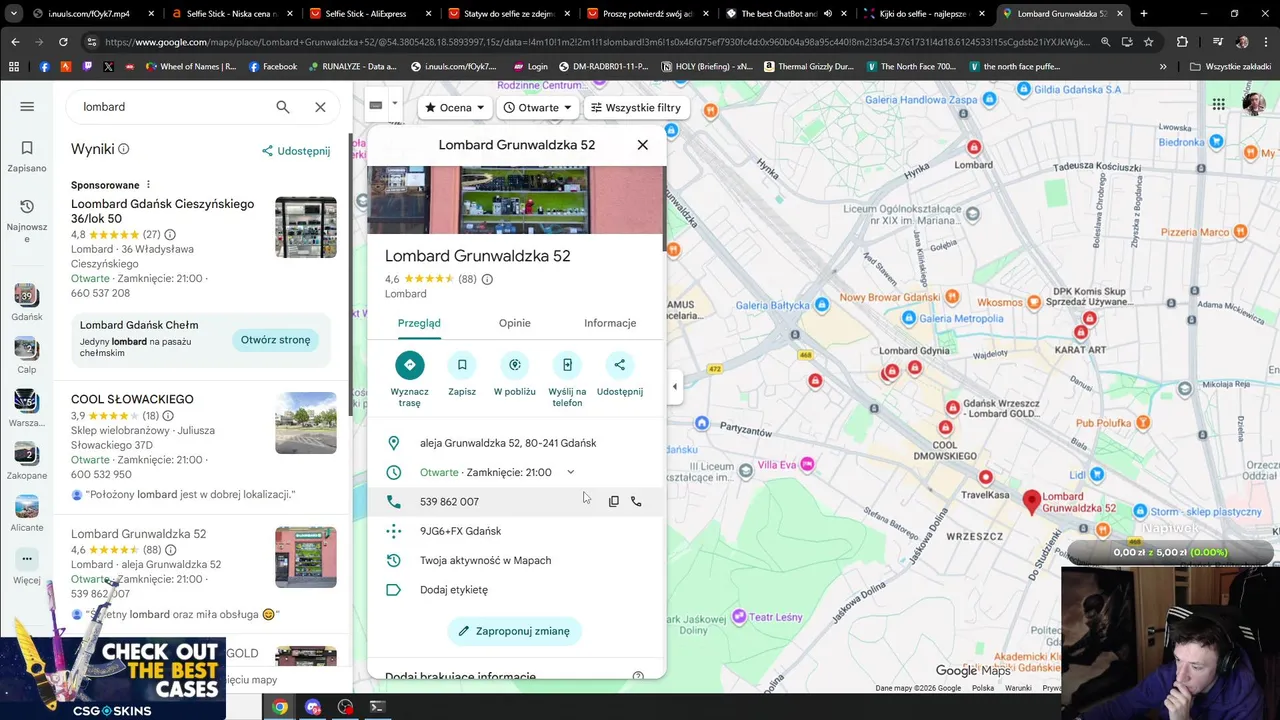Open Chrome tab search dropdown
The width and height of the screenshot is (1280, 720).
pyautogui.click(x=14, y=14)
